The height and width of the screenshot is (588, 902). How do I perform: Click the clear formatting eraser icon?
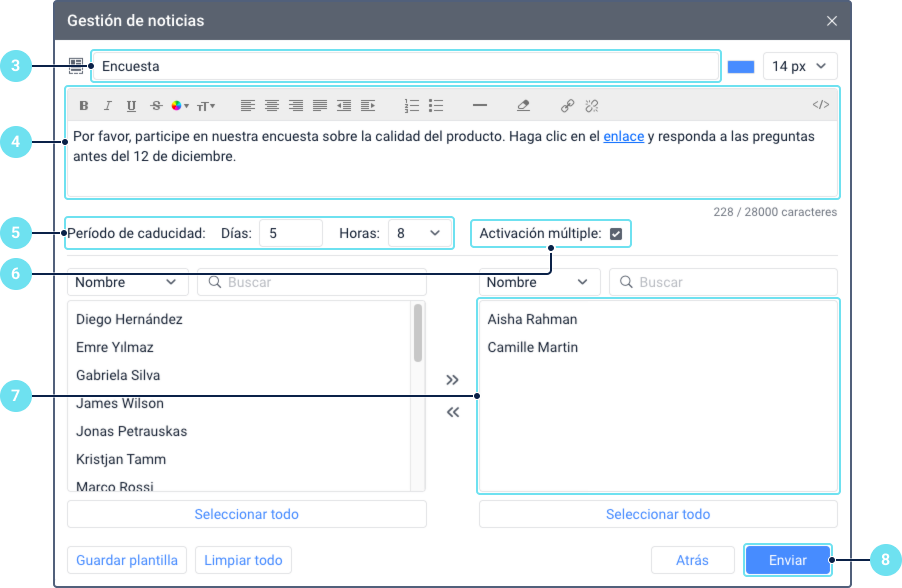pyautogui.click(x=523, y=106)
